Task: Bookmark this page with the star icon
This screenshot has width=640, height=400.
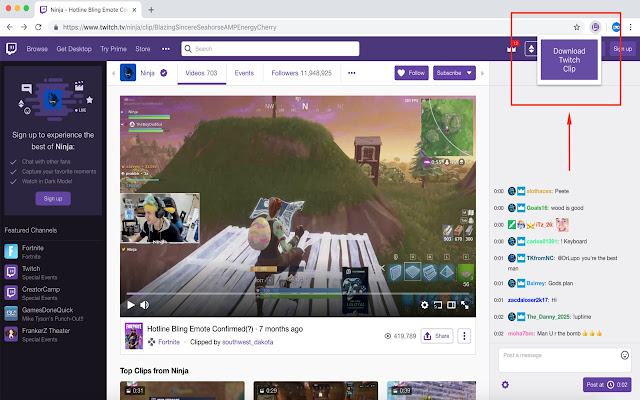Action: coord(577,27)
